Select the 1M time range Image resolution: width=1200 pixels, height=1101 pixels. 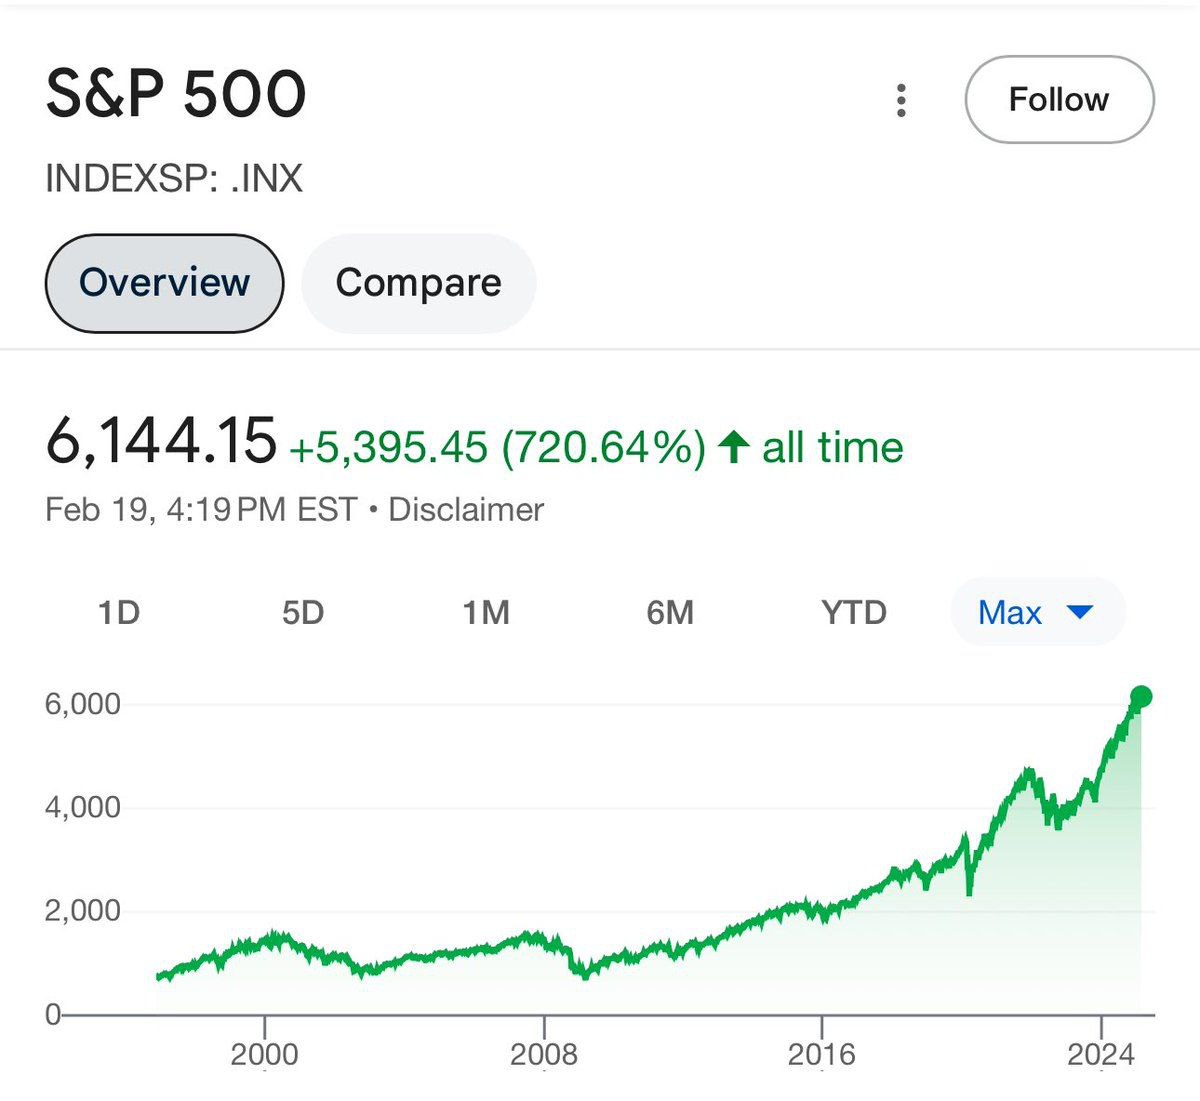(x=486, y=612)
